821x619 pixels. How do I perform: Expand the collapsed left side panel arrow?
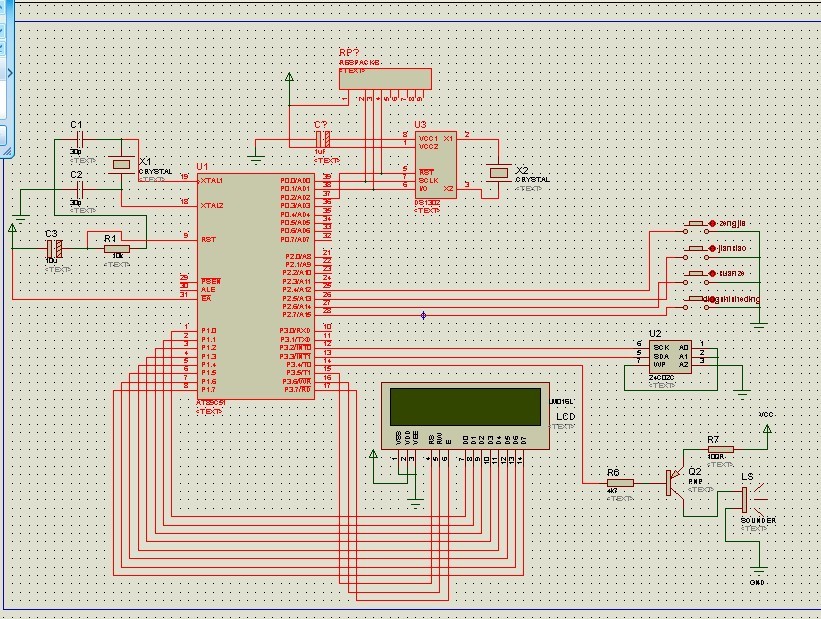click(x=10, y=74)
